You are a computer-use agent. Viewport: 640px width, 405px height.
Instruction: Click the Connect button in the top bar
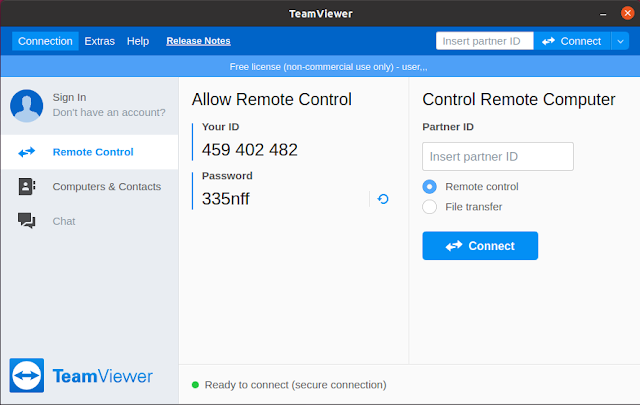pos(572,41)
